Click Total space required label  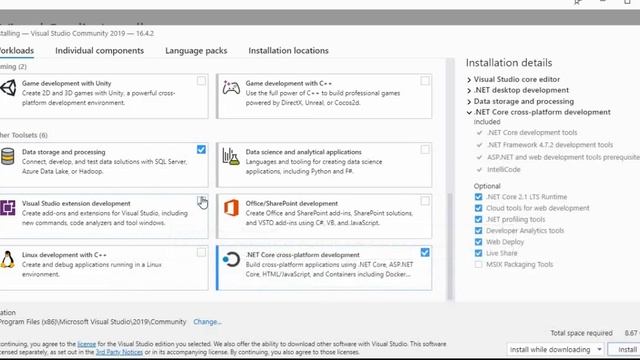click(581, 333)
